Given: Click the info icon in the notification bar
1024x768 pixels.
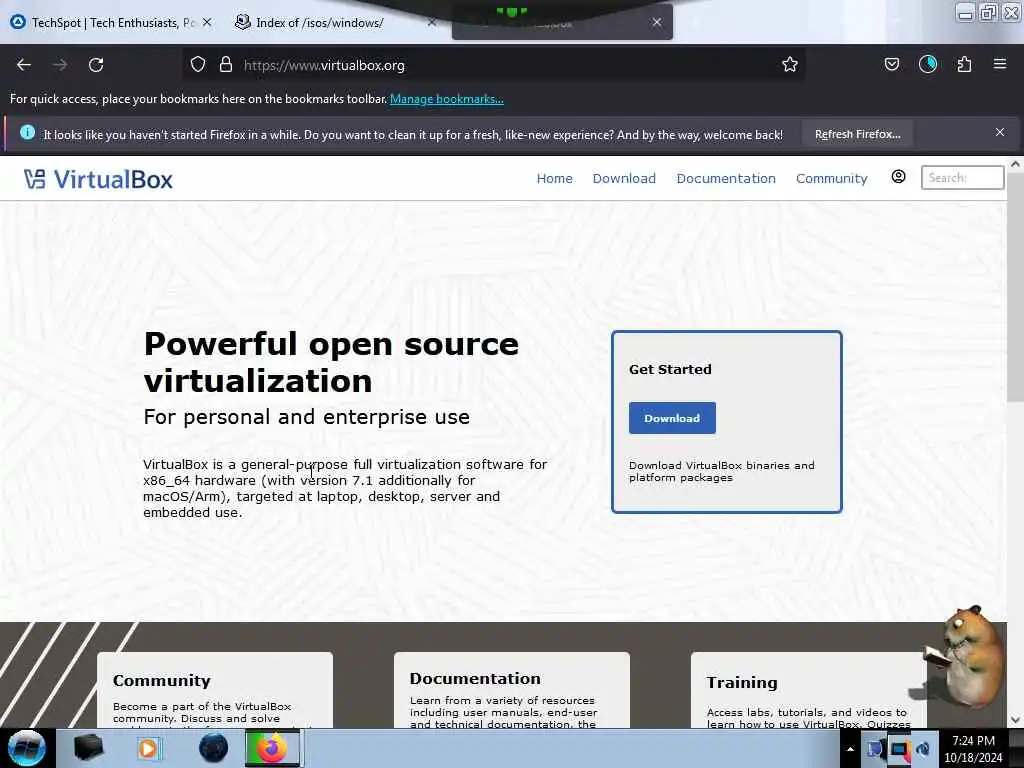Looking at the screenshot, I should [27, 133].
